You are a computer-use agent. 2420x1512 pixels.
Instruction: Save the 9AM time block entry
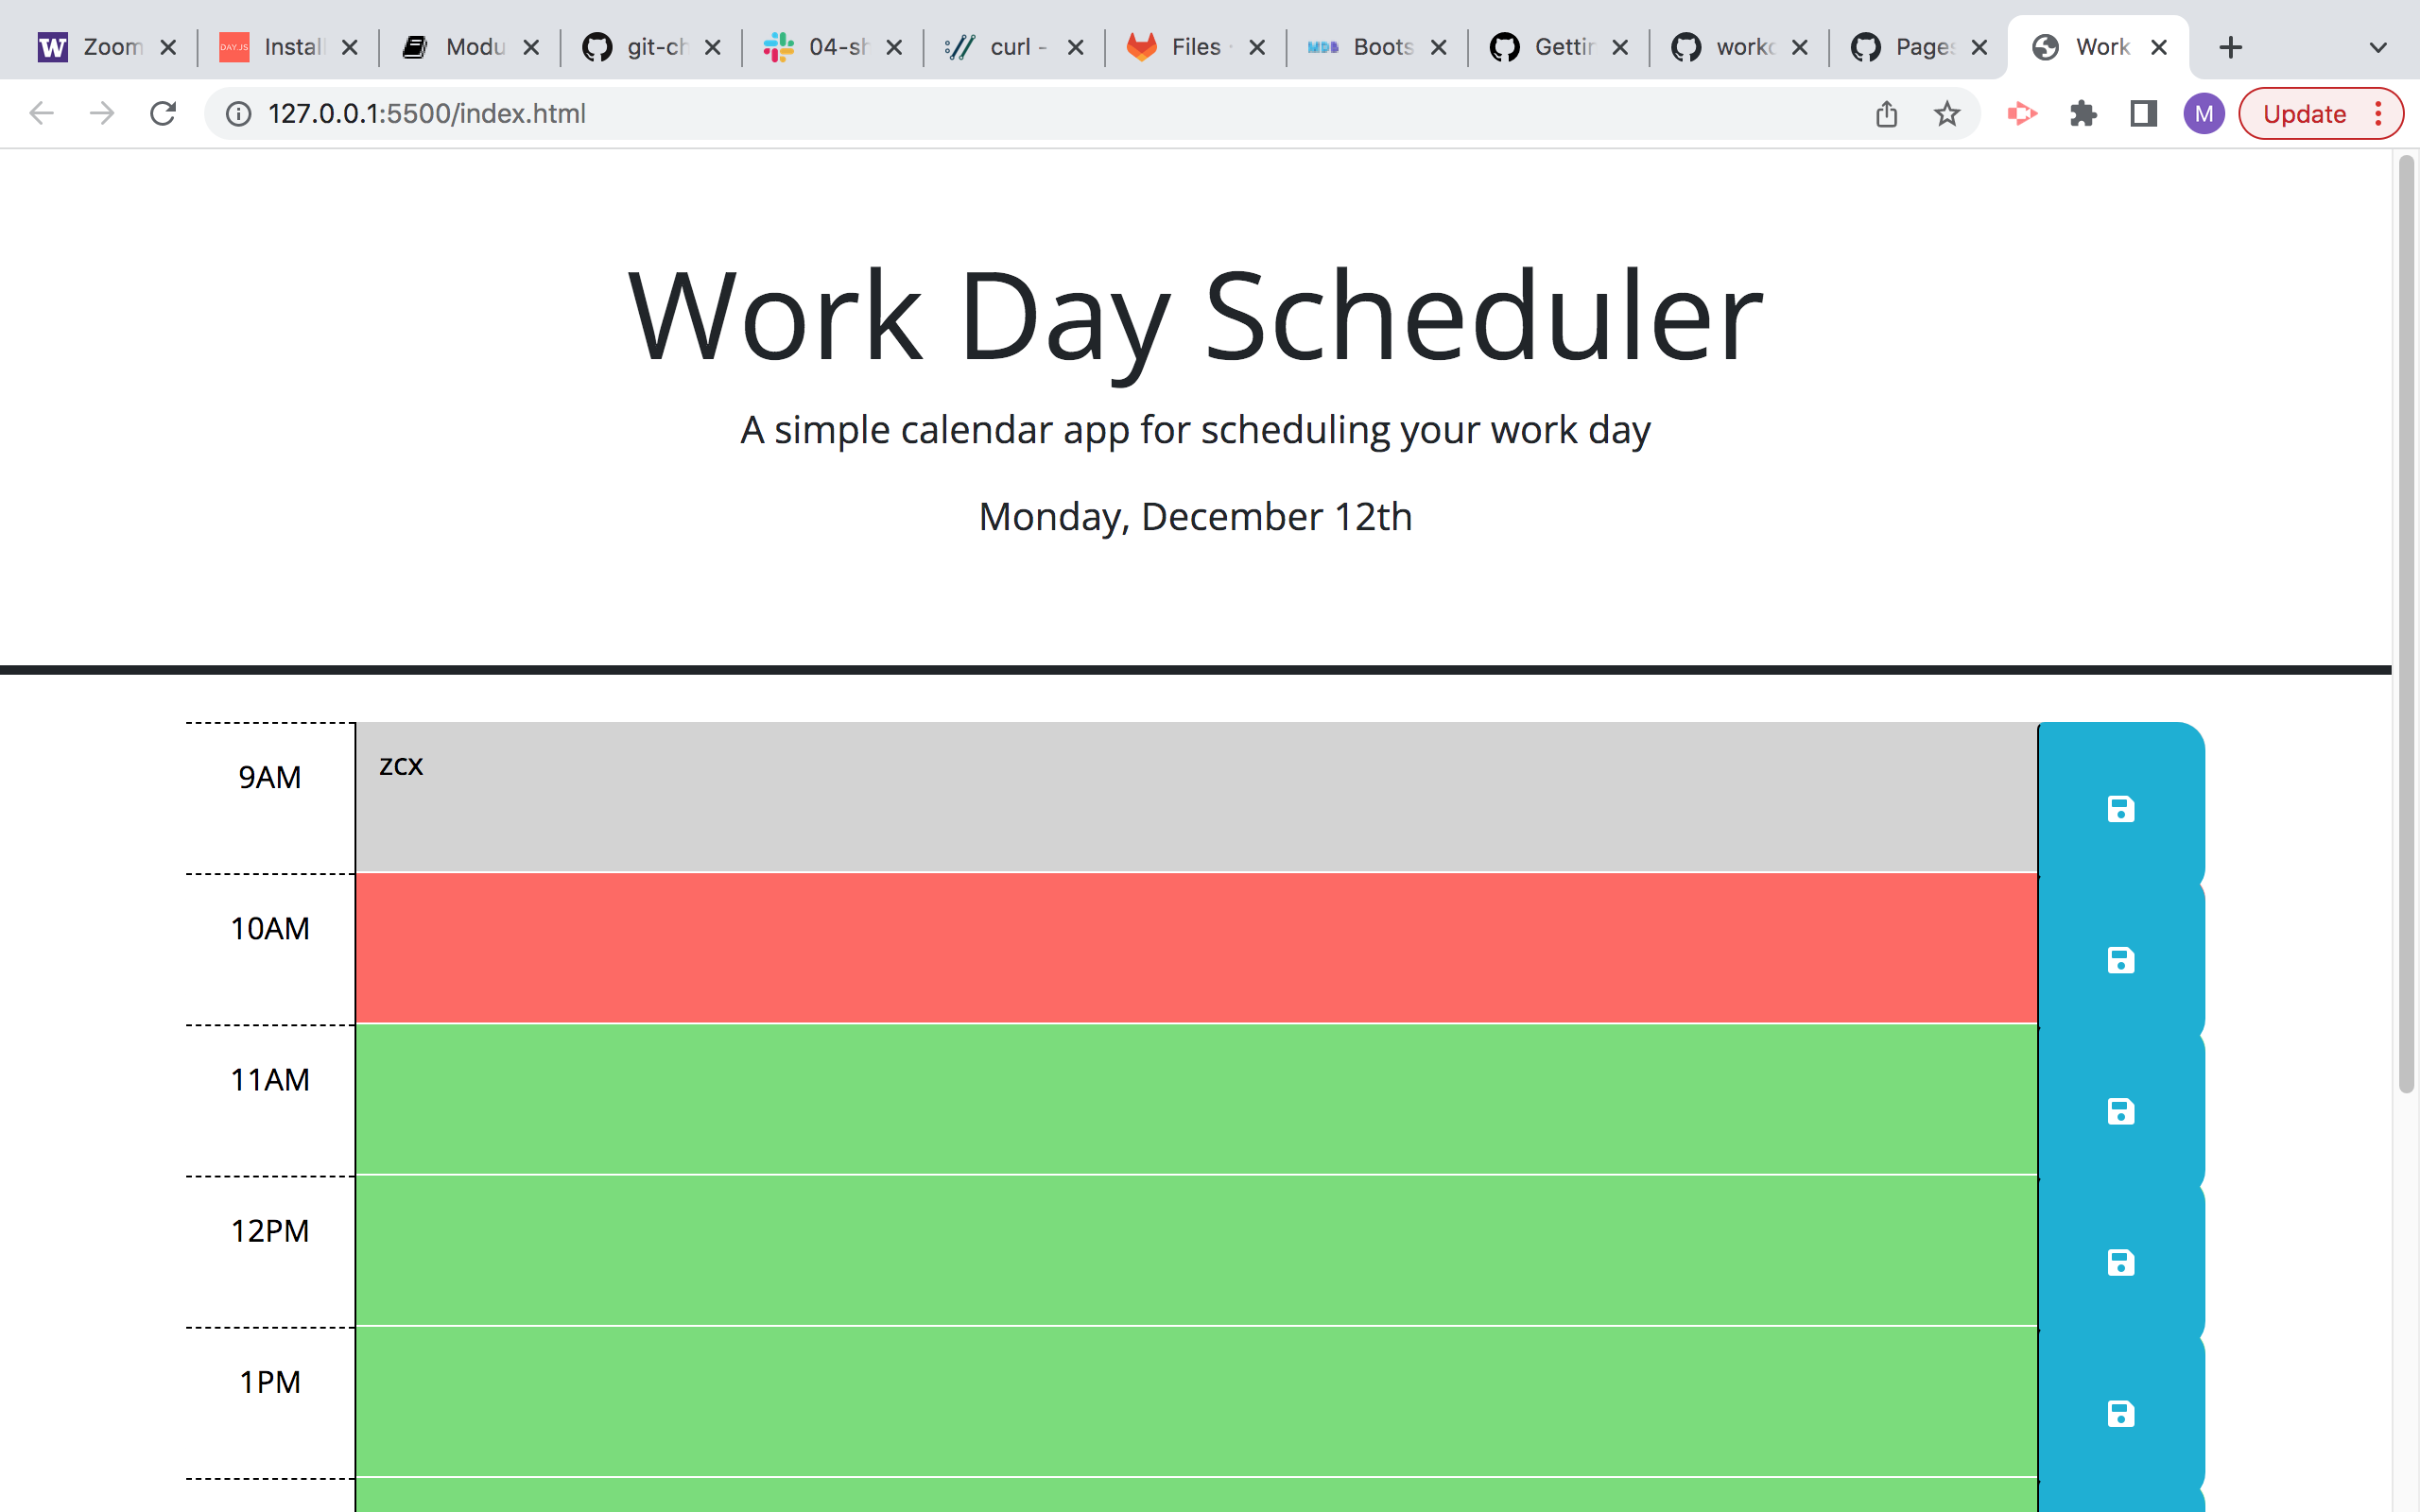point(2119,810)
